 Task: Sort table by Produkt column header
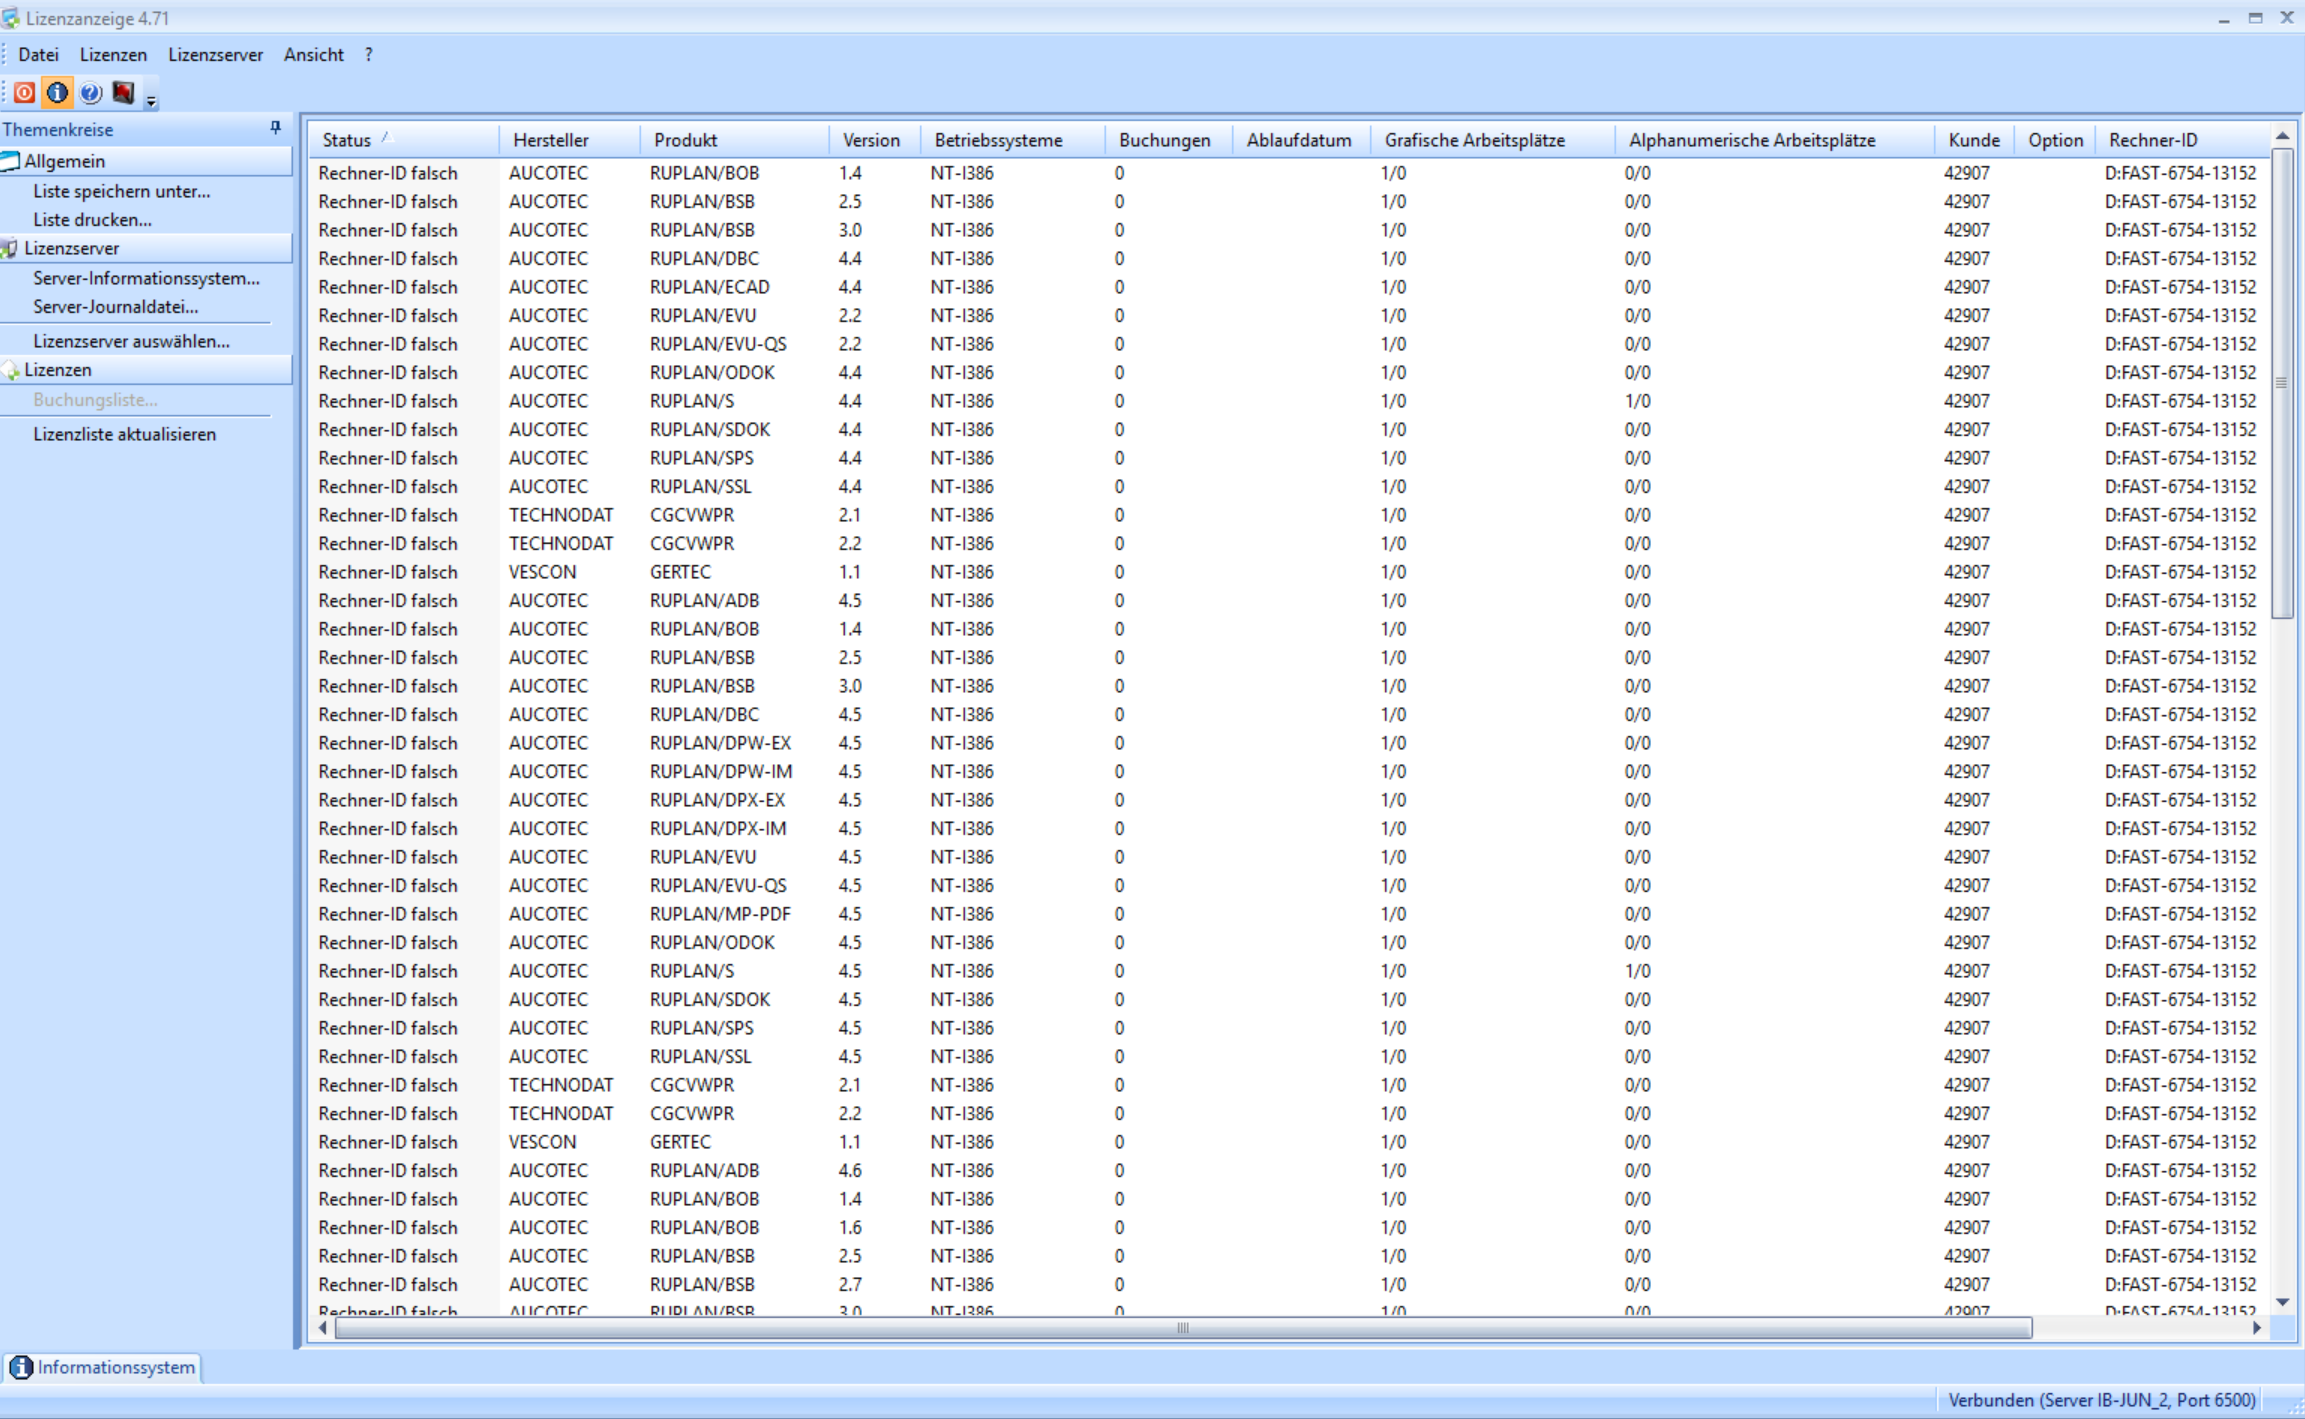click(685, 140)
